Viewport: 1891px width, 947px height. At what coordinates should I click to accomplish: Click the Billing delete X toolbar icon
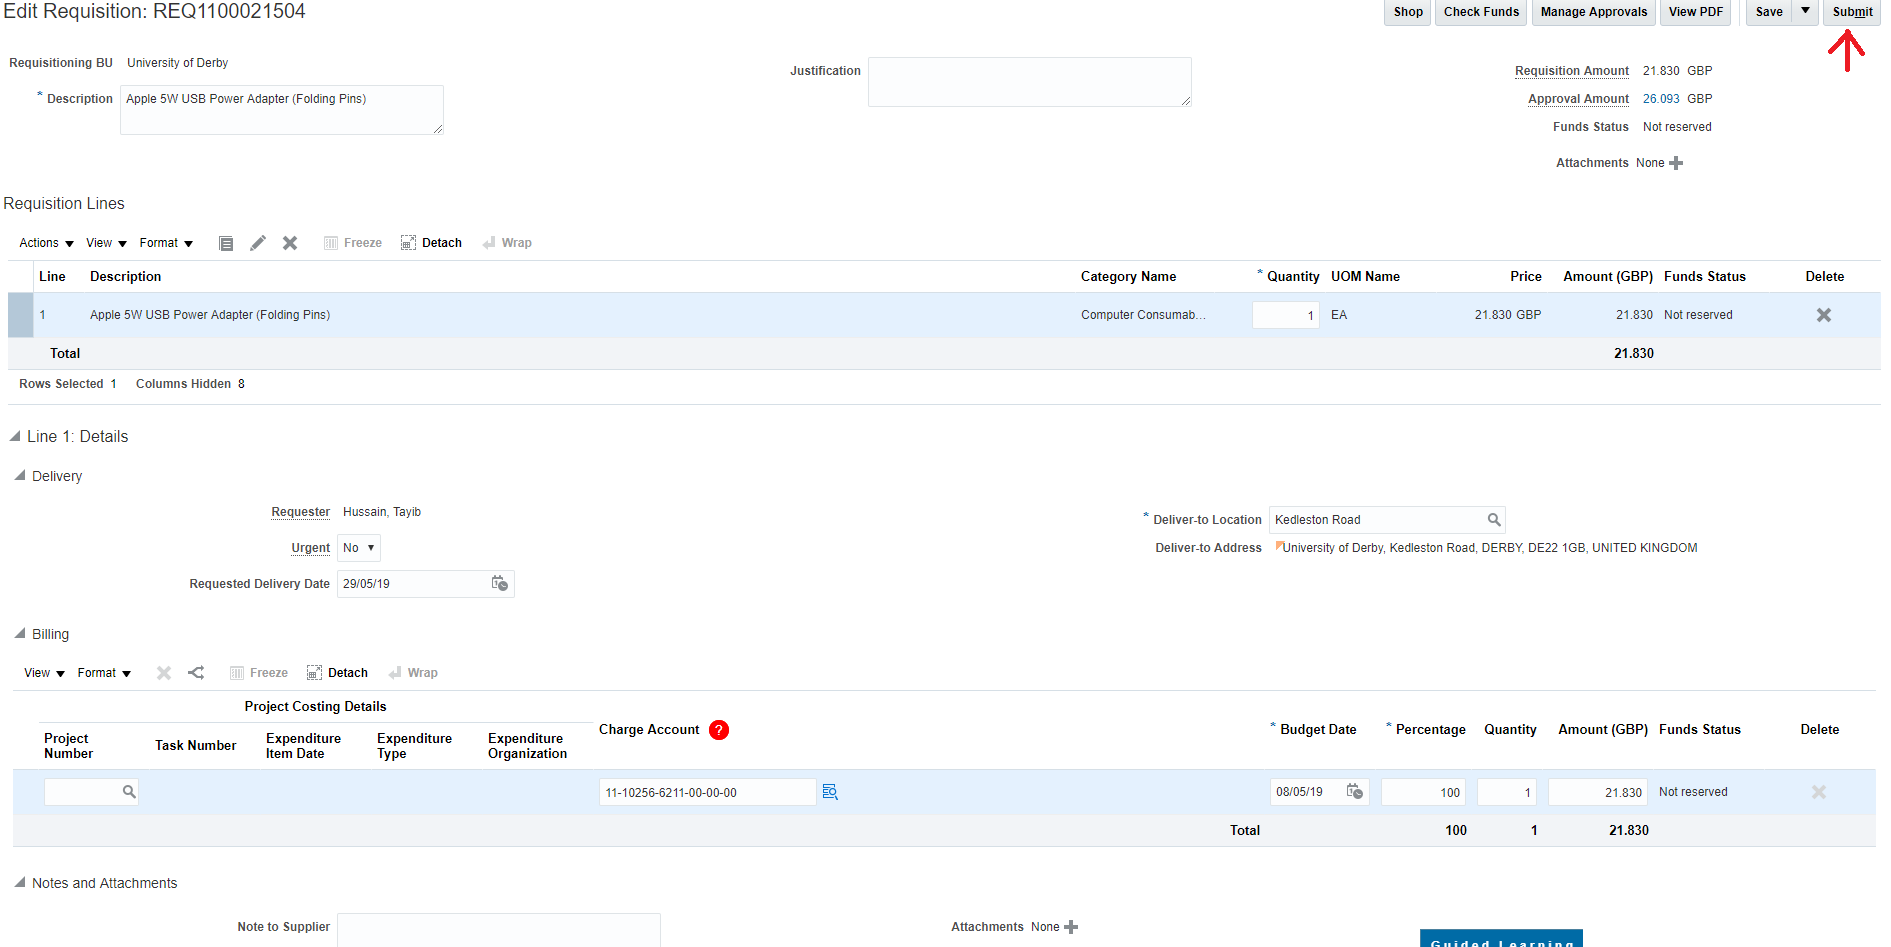pyautogui.click(x=164, y=673)
